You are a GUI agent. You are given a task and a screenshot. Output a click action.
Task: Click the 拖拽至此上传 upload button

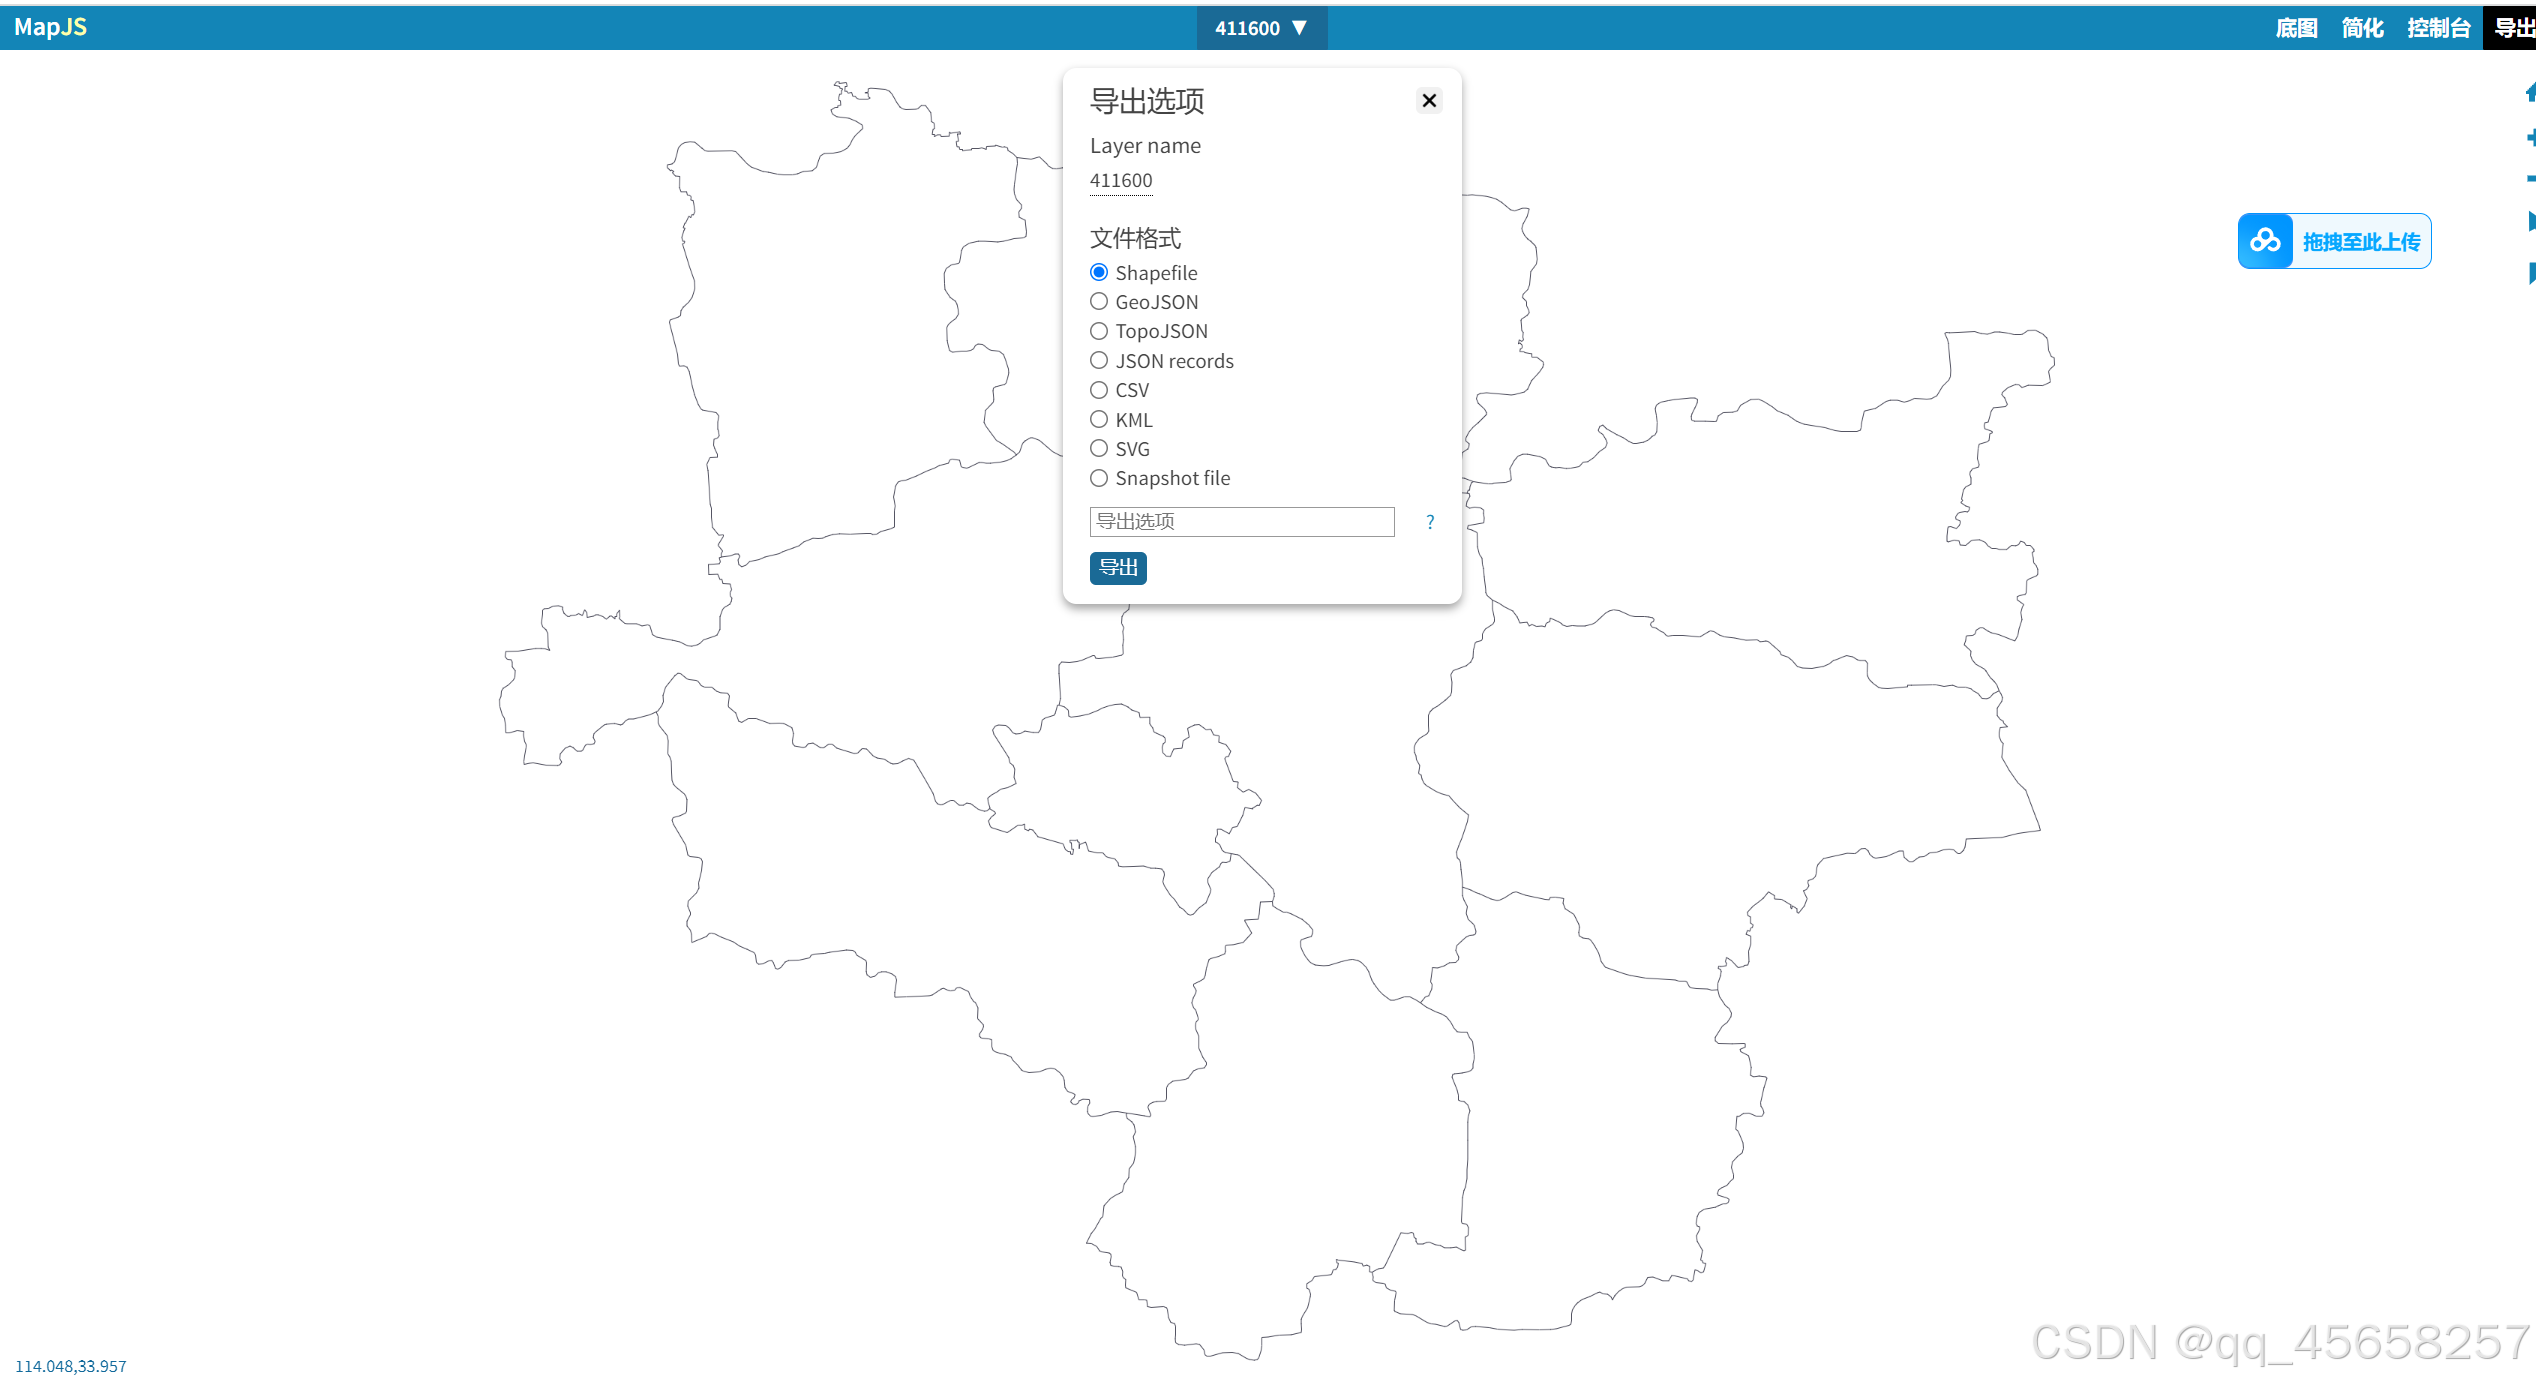2360,241
